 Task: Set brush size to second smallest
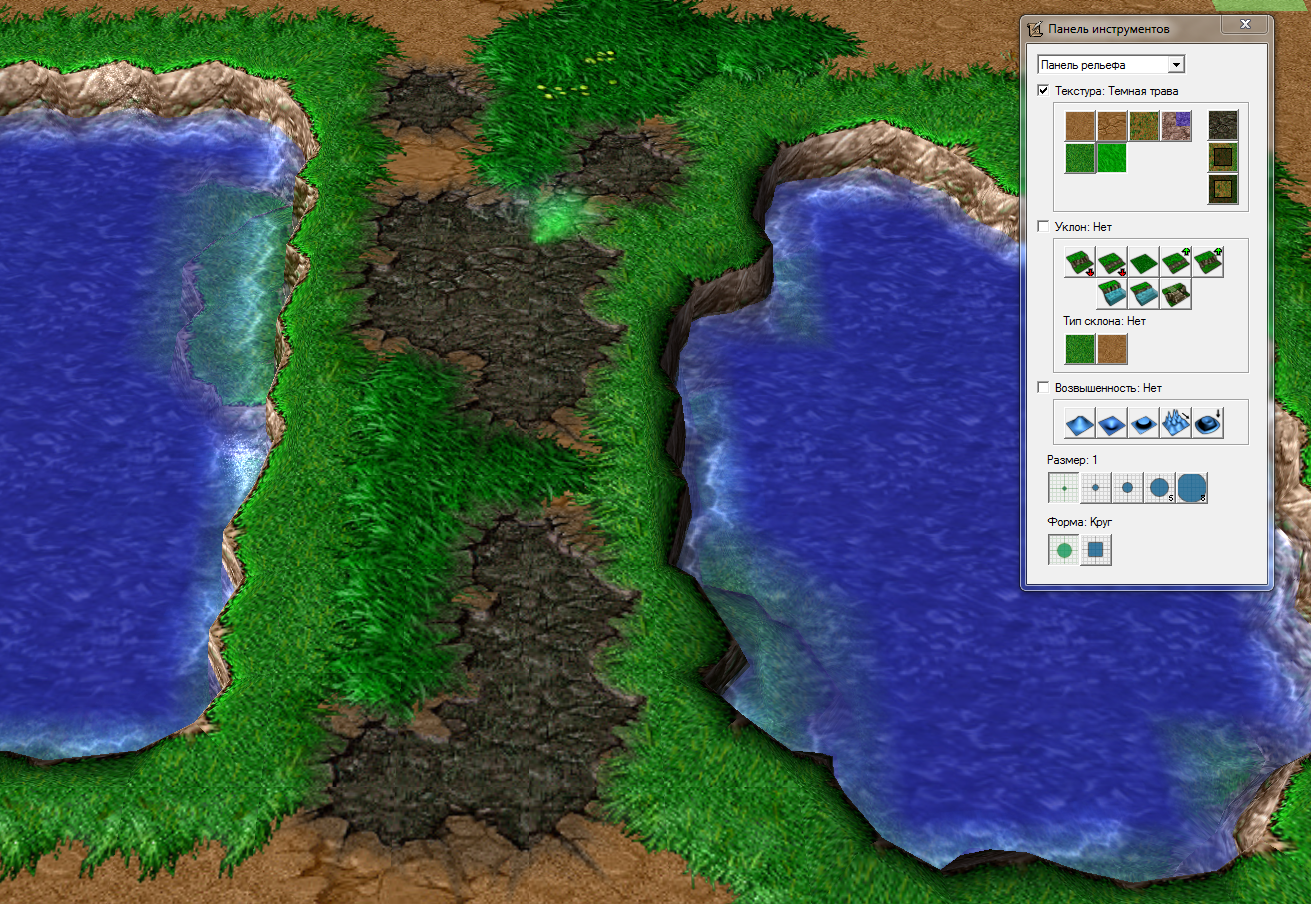[x=1096, y=488]
